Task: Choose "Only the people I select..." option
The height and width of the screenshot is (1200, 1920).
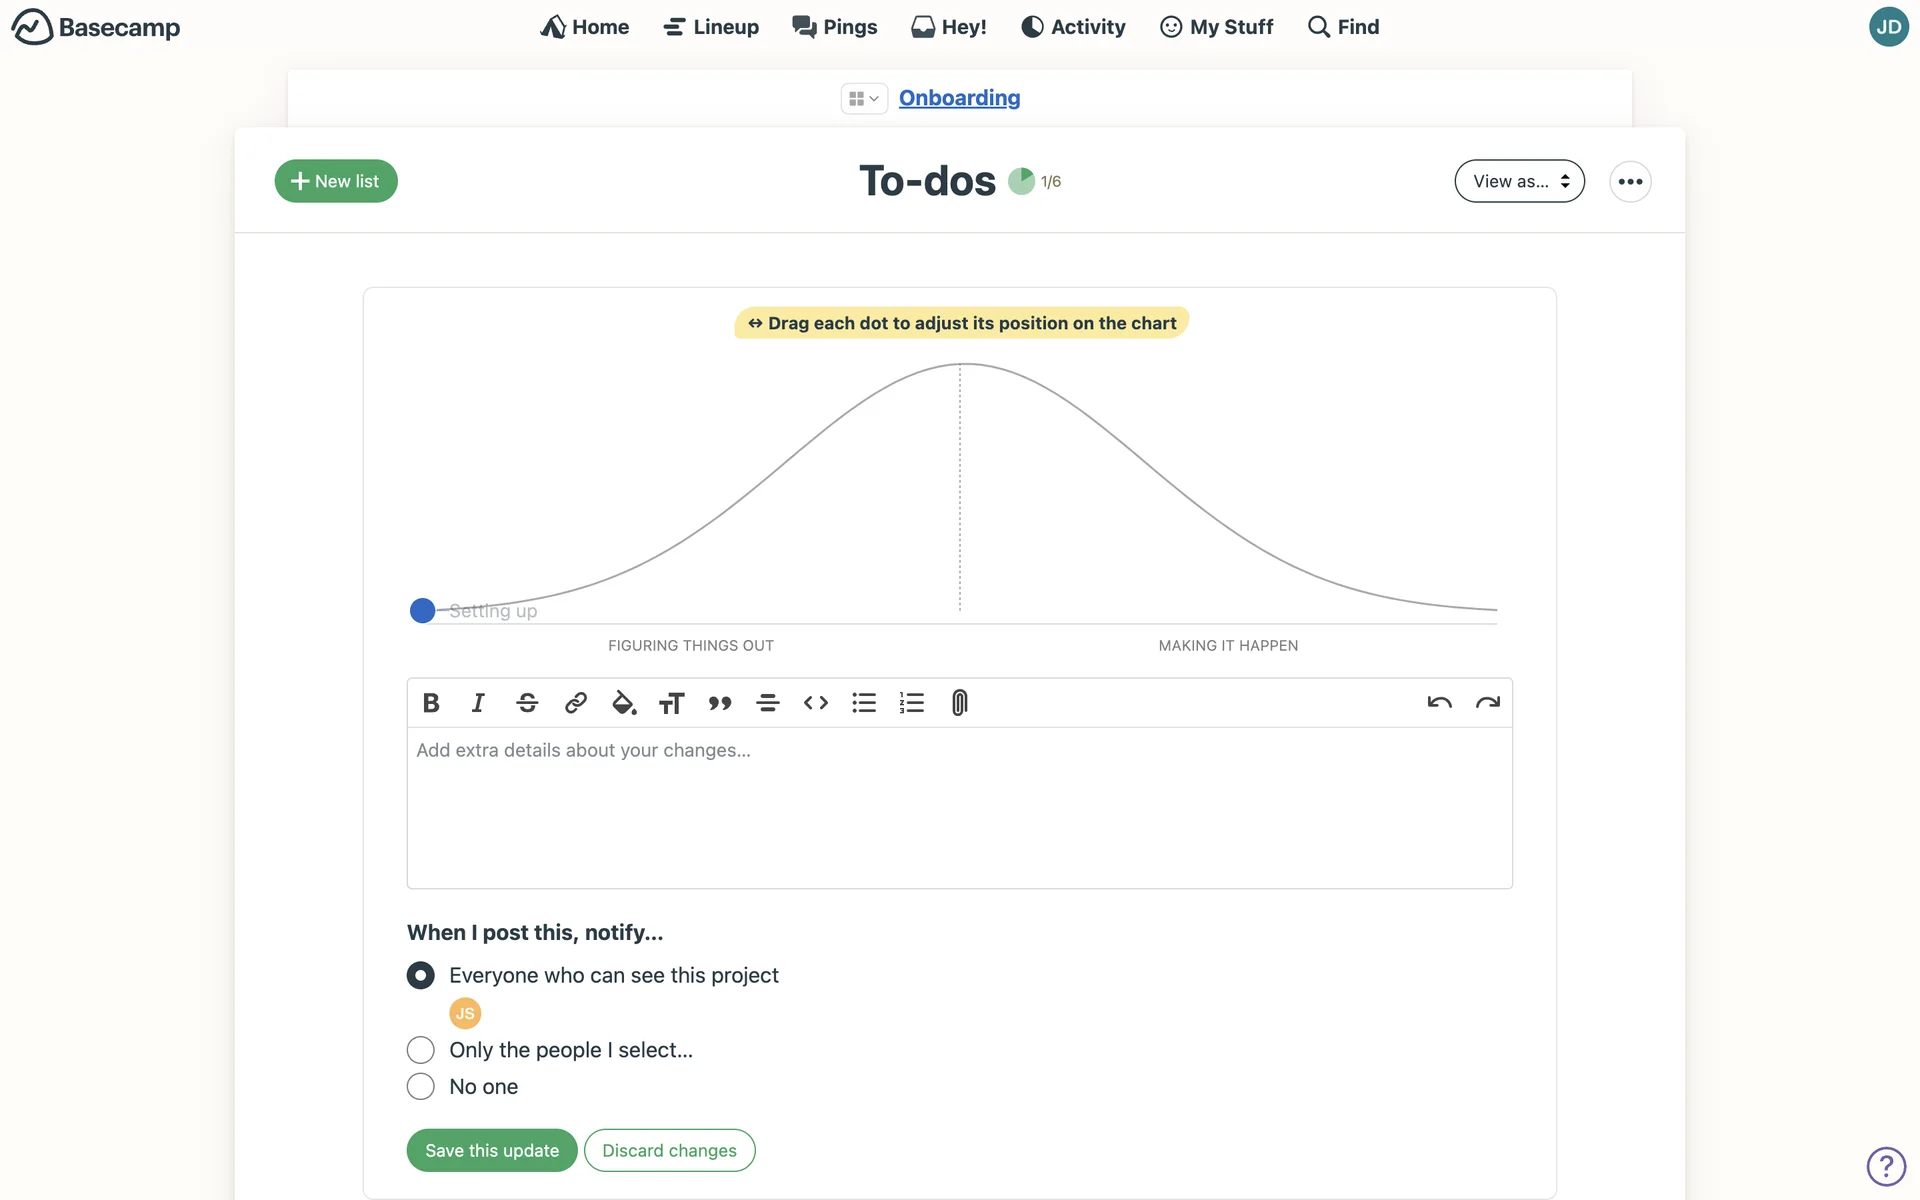Action: pos(421,1050)
